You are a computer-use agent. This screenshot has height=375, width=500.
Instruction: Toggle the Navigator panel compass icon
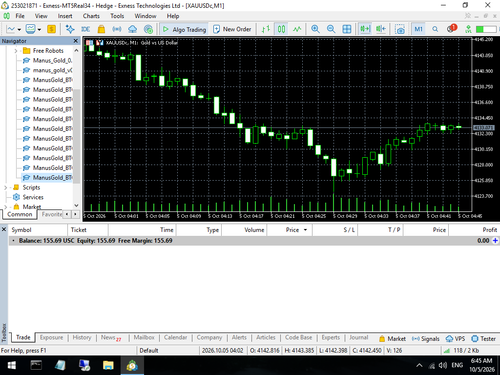[x=70, y=29]
